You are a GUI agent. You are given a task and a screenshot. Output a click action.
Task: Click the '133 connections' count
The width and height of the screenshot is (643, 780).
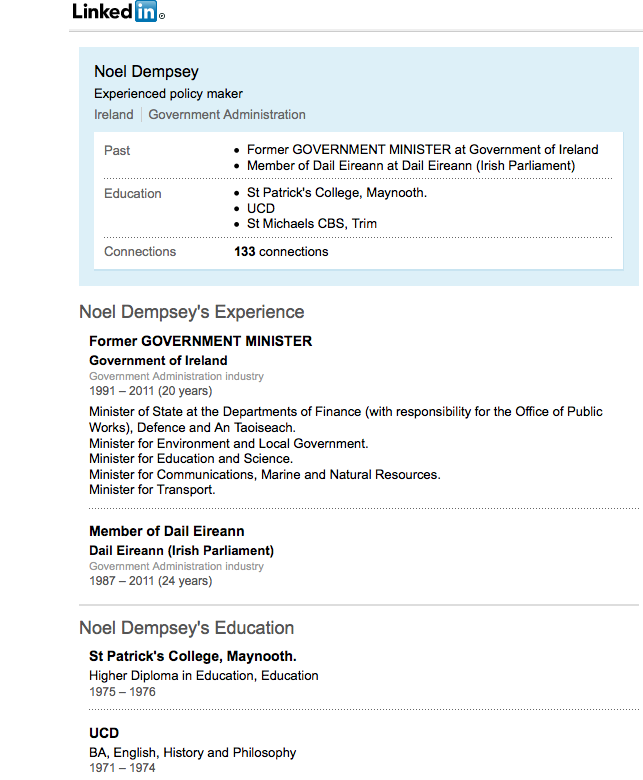(281, 252)
